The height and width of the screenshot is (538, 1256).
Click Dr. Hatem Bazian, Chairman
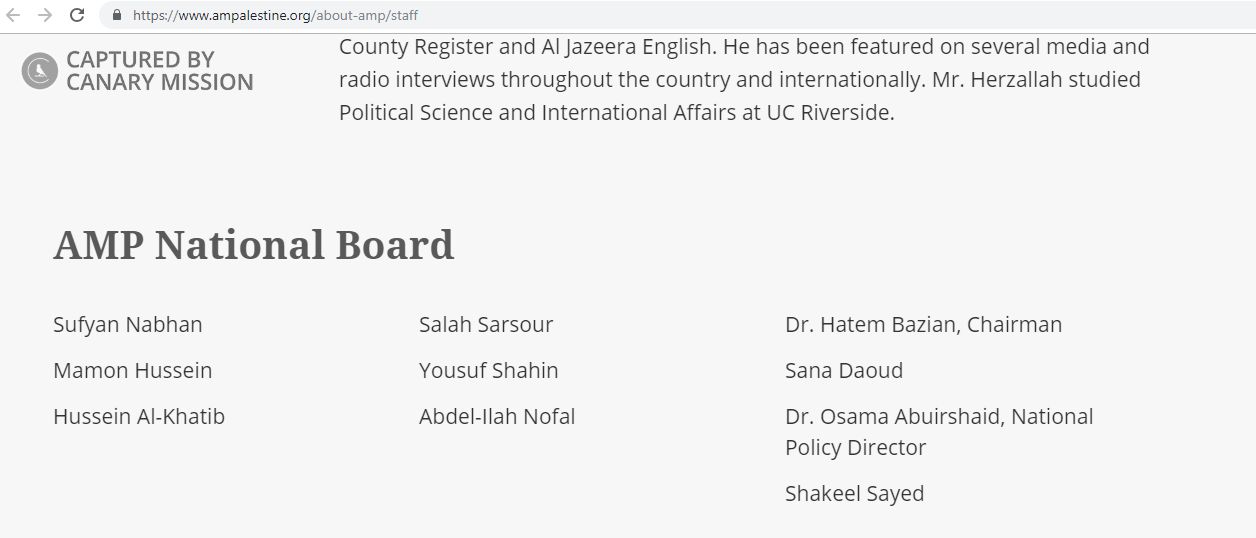point(923,324)
